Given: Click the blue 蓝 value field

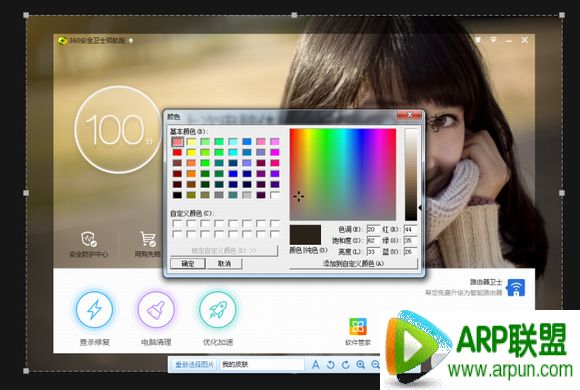Looking at the screenshot, I should click(x=411, y=252).
